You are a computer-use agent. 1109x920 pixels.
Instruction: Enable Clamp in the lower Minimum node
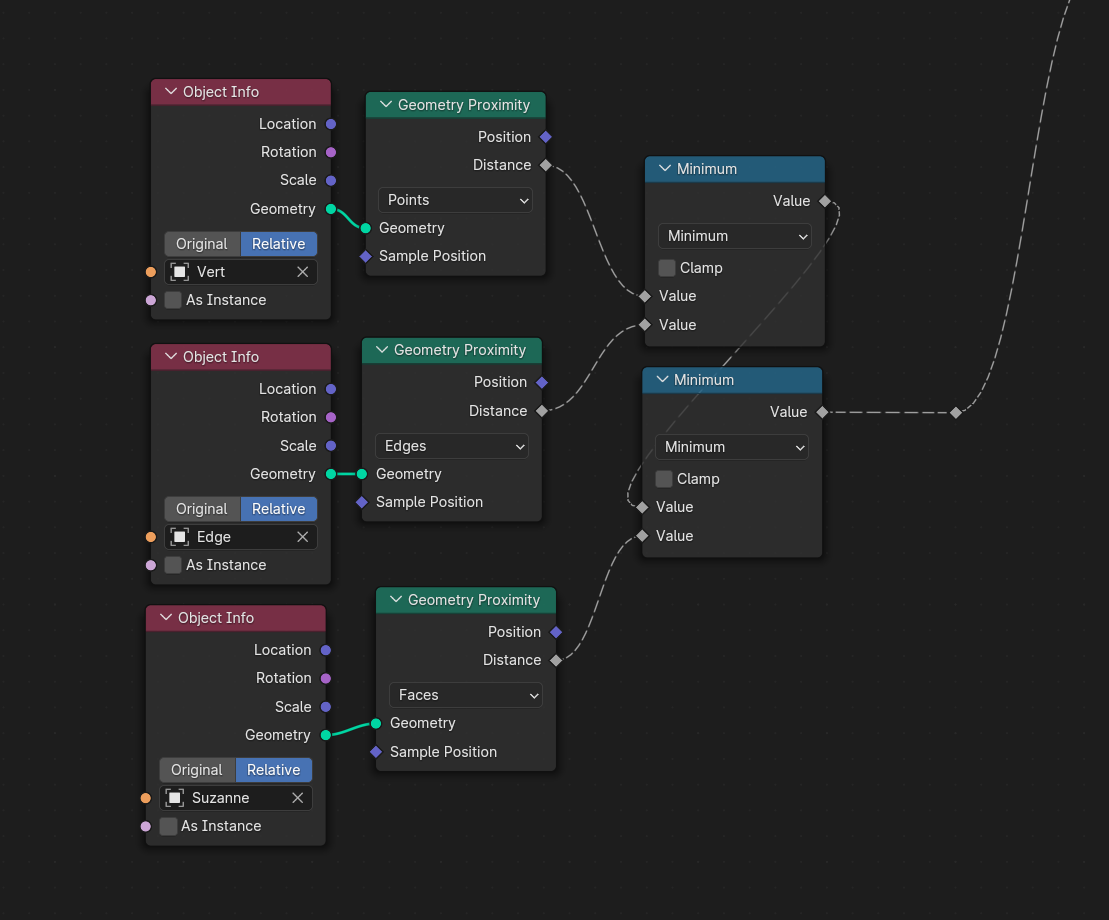point(663,479)
